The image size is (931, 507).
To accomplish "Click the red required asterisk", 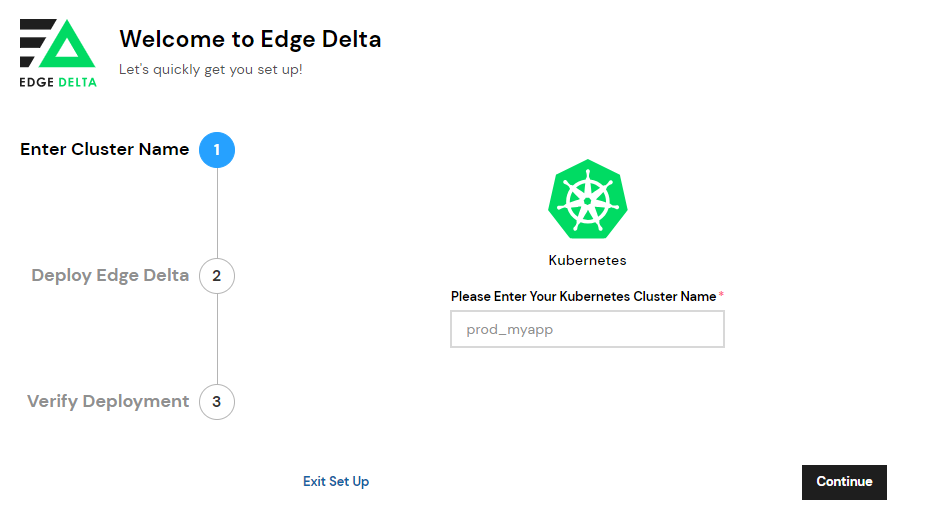I will click(721, 294).
